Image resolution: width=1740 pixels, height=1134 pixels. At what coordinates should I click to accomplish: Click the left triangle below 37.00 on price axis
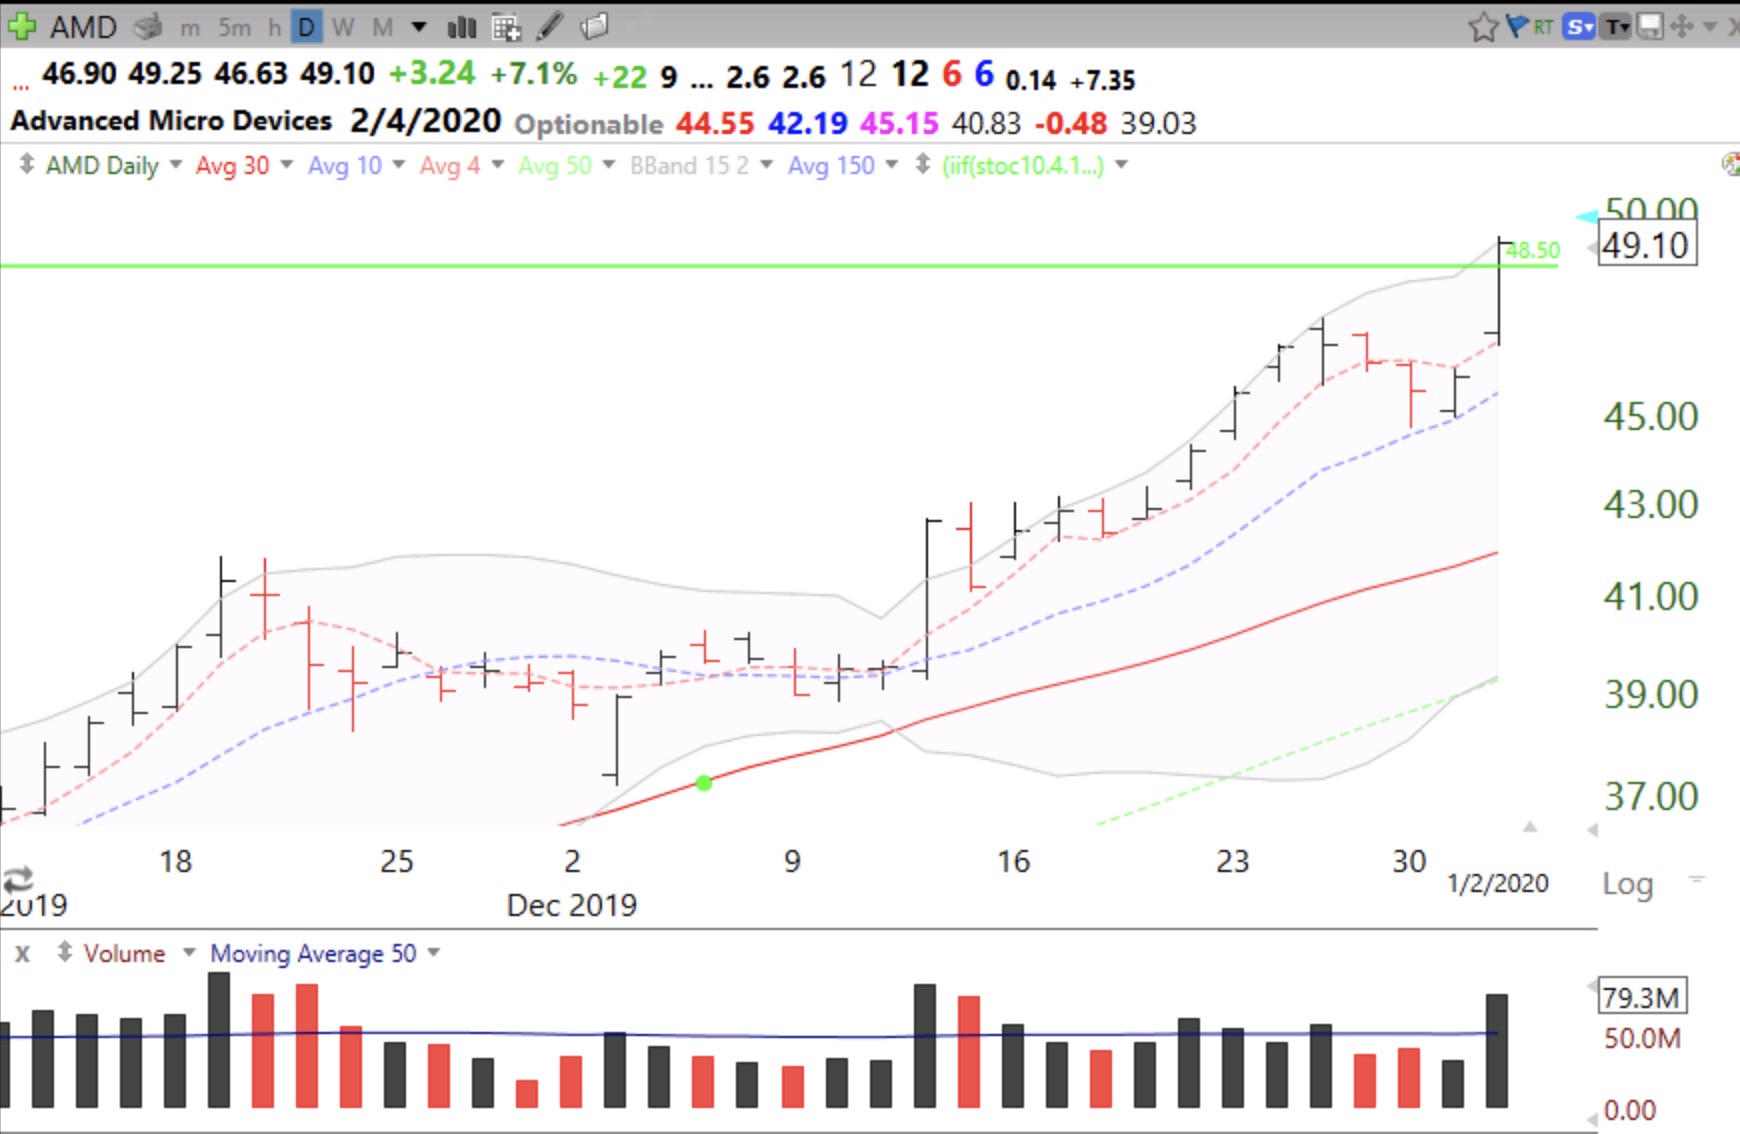click(x=1592, y=830)
